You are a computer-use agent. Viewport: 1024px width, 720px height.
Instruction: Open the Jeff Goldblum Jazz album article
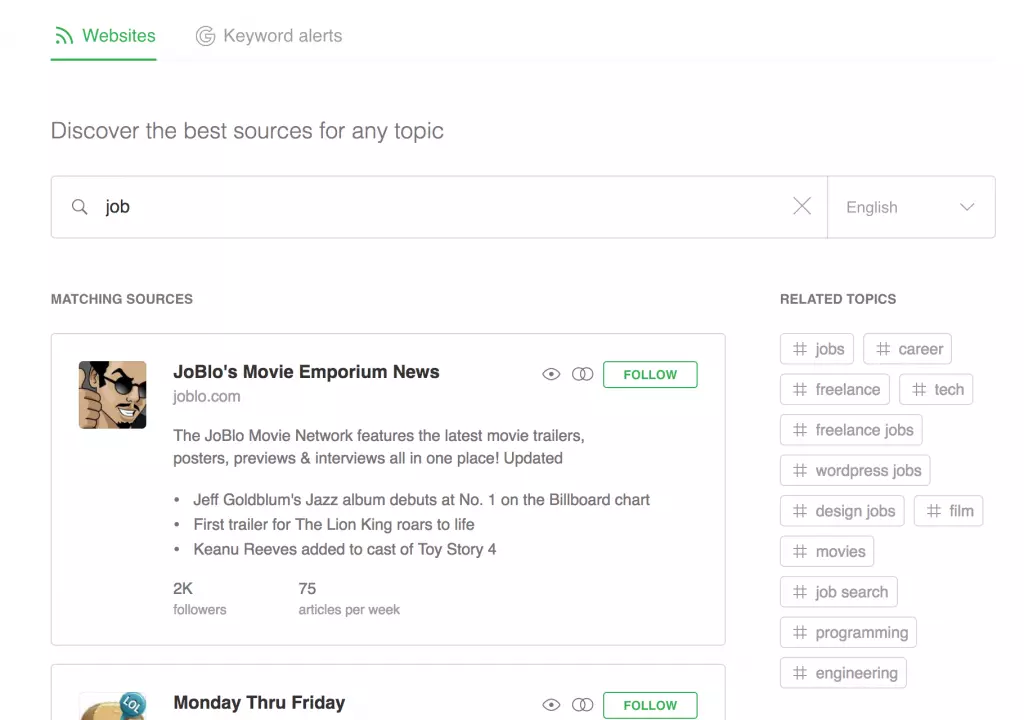click(x=421, y=500)
